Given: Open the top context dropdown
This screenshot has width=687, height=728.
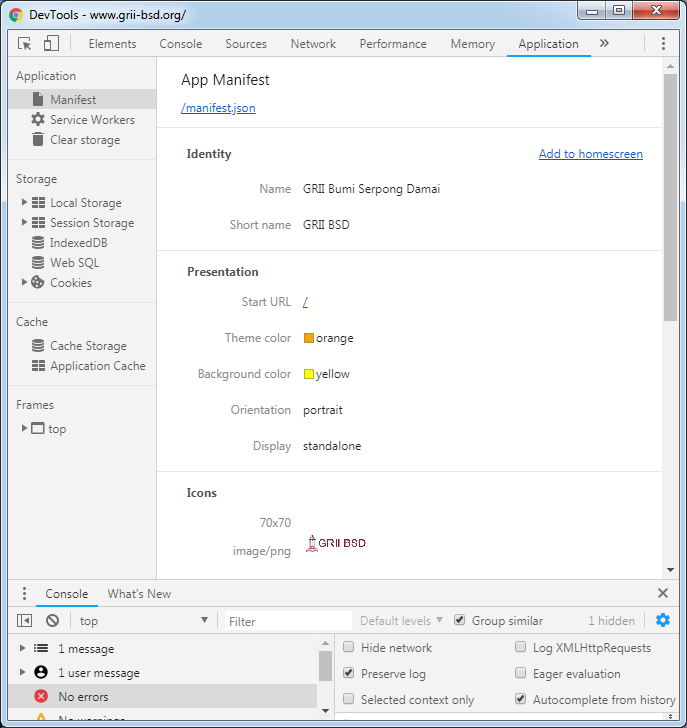Looking at the screenshot, I should click(143, 620).
